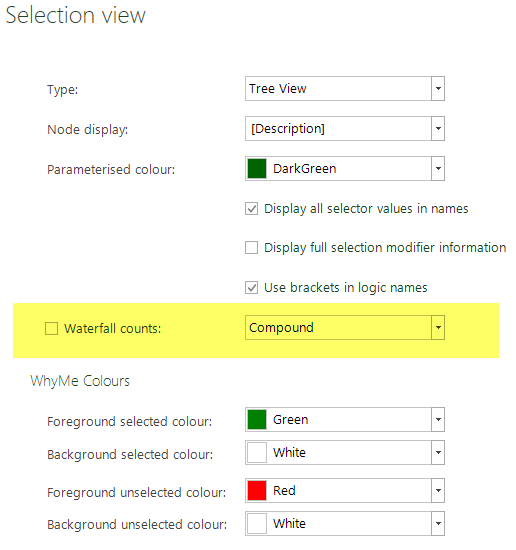516x550 pixels.
Task: Tick the Waterfall counts checkbox
Action: click(x=51, y=329)
